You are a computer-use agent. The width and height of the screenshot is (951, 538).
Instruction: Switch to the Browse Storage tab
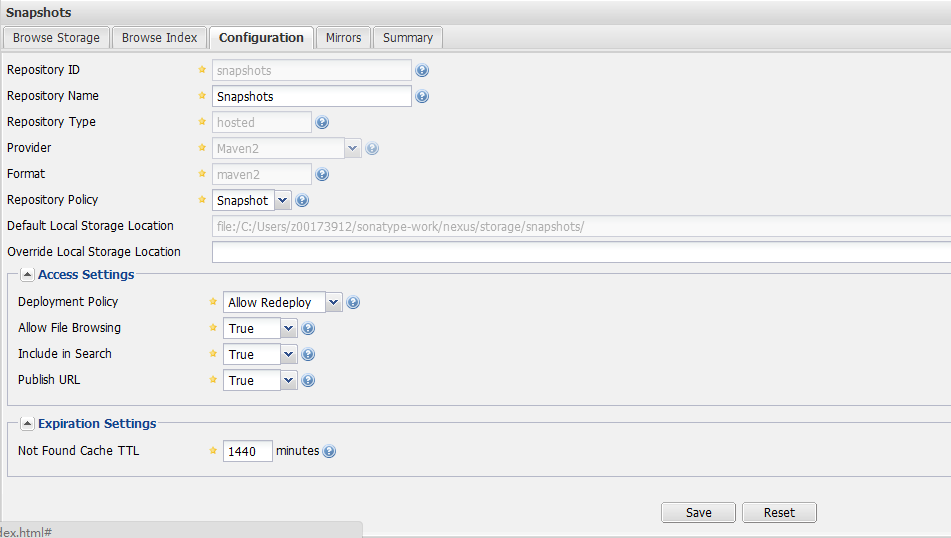pyautogui.click(x=56, y=38)
